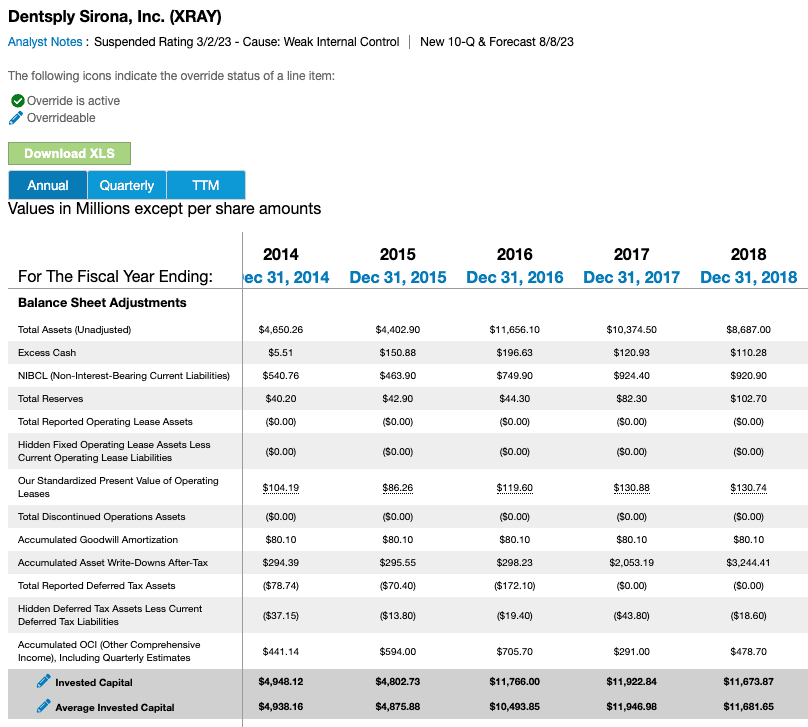Click the $8,687.00 total assets cell
Viewport: 808px width, 727px height.
pos(749,330)
